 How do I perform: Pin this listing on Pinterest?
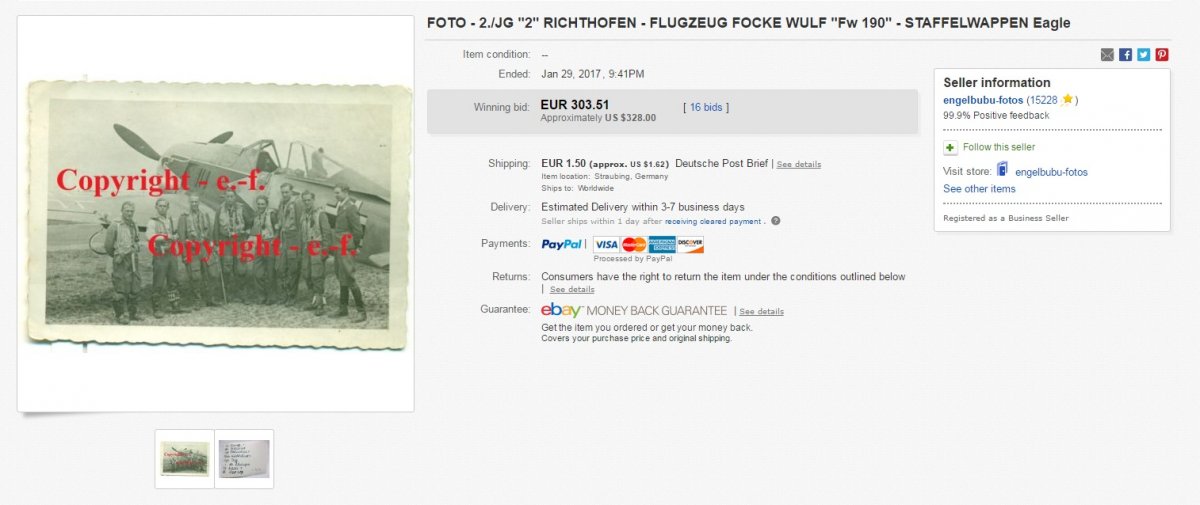pos(1161,55)
